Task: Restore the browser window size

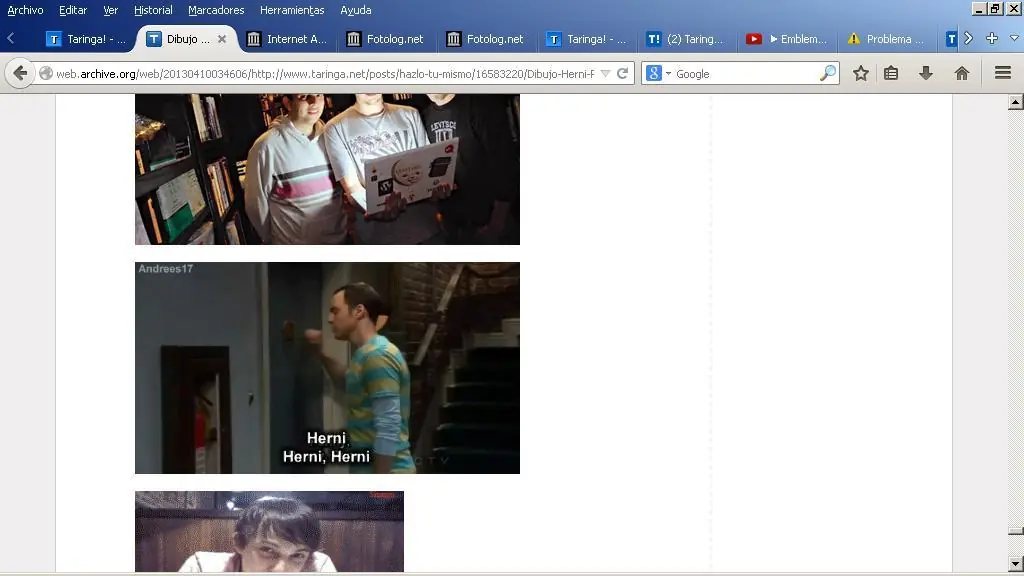Action: tap(995, 8)
